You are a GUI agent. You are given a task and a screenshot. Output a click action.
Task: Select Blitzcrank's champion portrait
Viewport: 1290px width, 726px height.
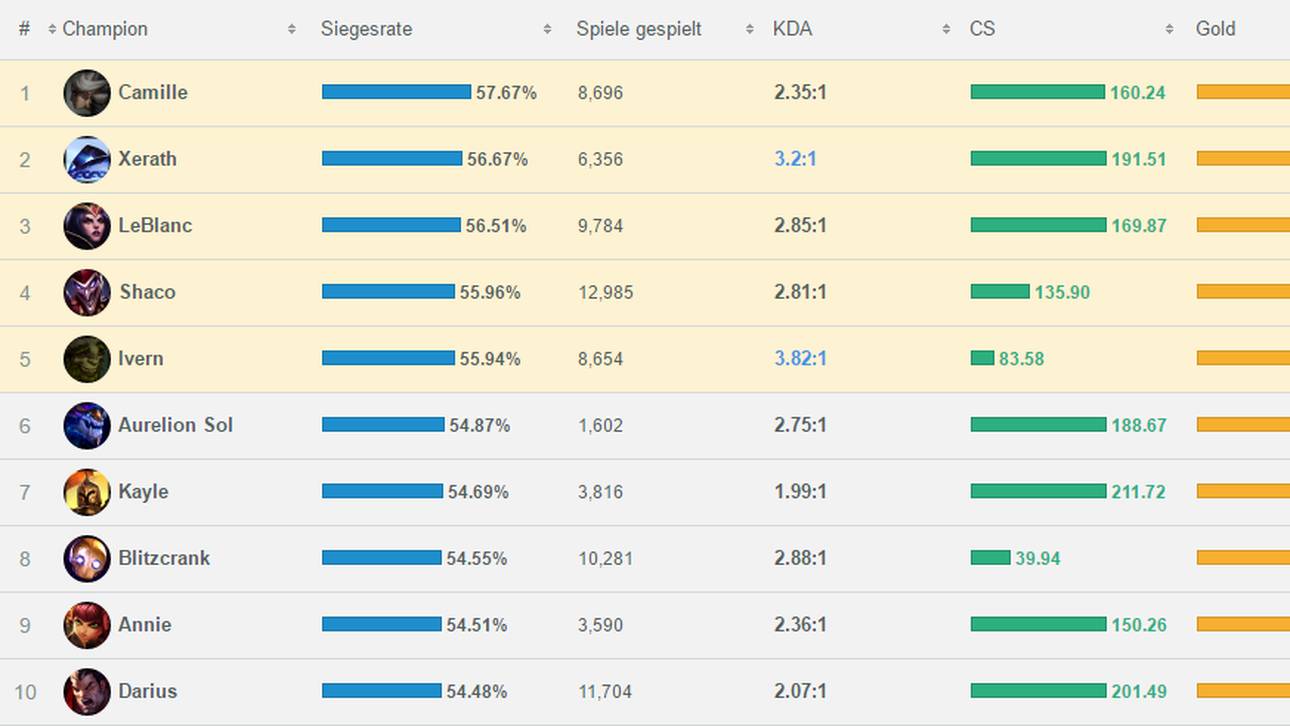click(87, 558)
